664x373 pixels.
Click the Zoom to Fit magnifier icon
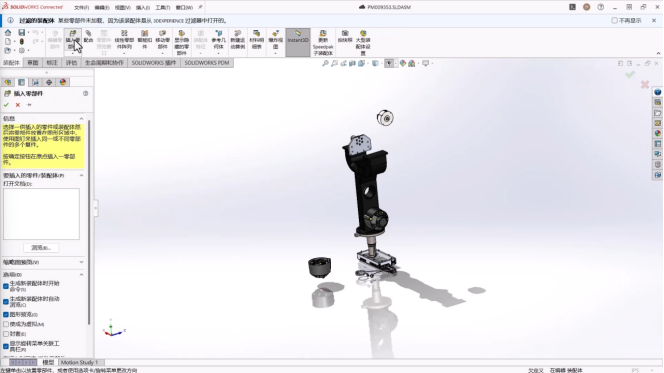(325, 63)
